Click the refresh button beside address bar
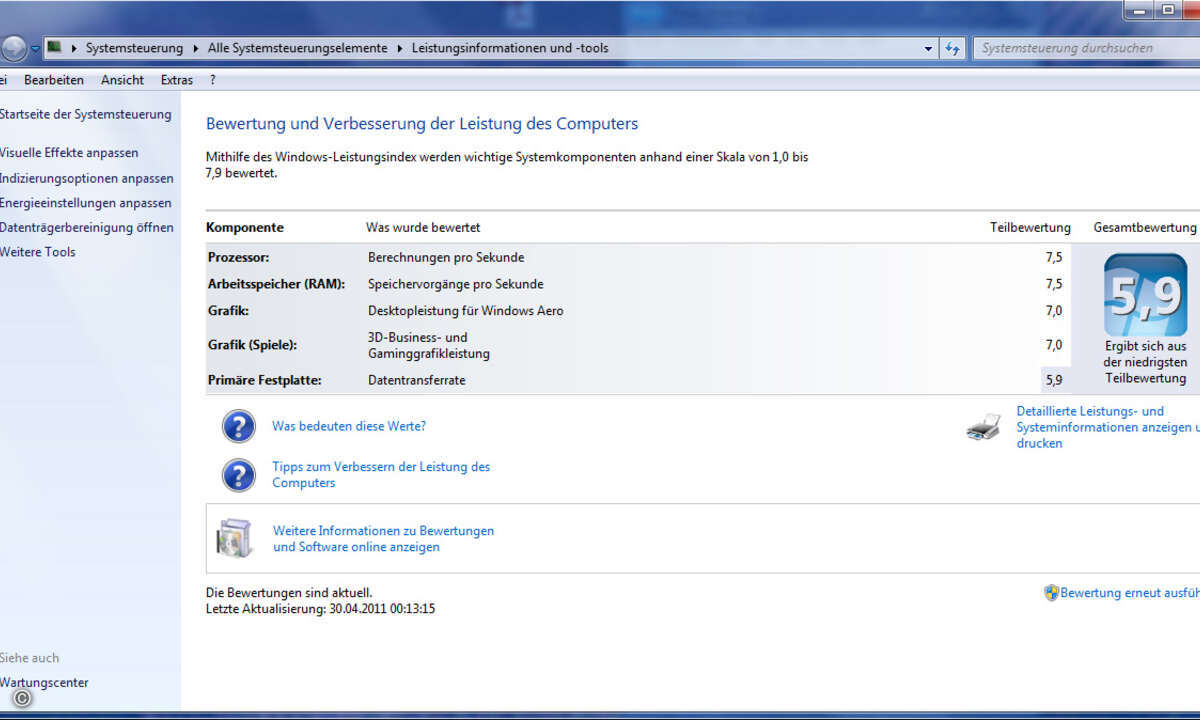Viewport: 1200px width, 720px height. click(953, 48)
